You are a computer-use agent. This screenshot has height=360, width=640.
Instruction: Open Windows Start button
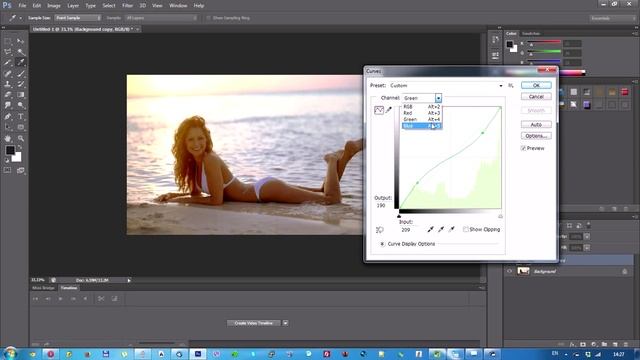coord(9,354)
